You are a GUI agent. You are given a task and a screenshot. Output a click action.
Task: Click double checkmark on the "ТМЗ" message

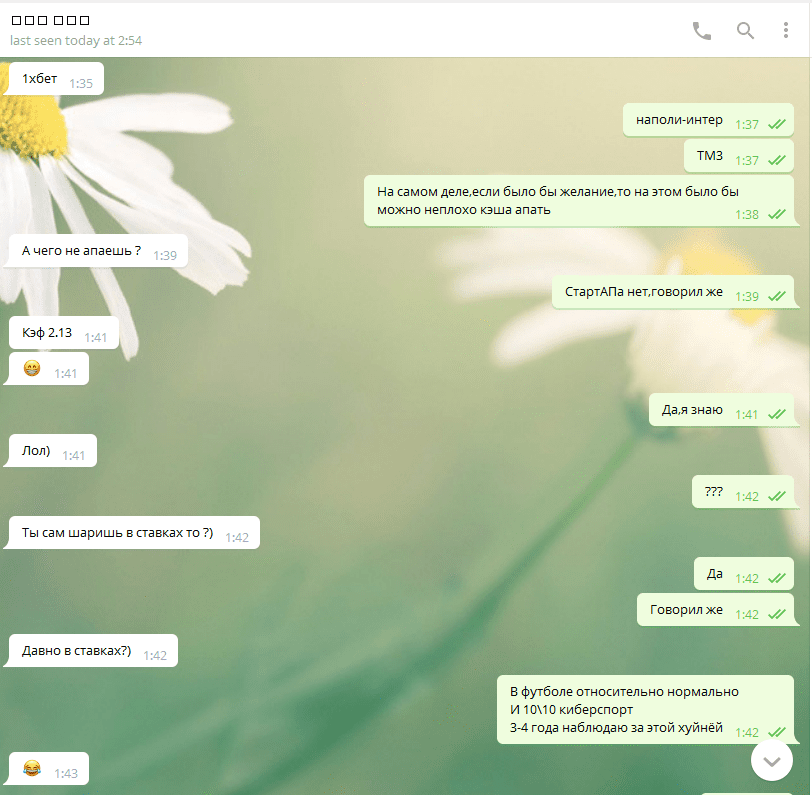pos(776,160)
